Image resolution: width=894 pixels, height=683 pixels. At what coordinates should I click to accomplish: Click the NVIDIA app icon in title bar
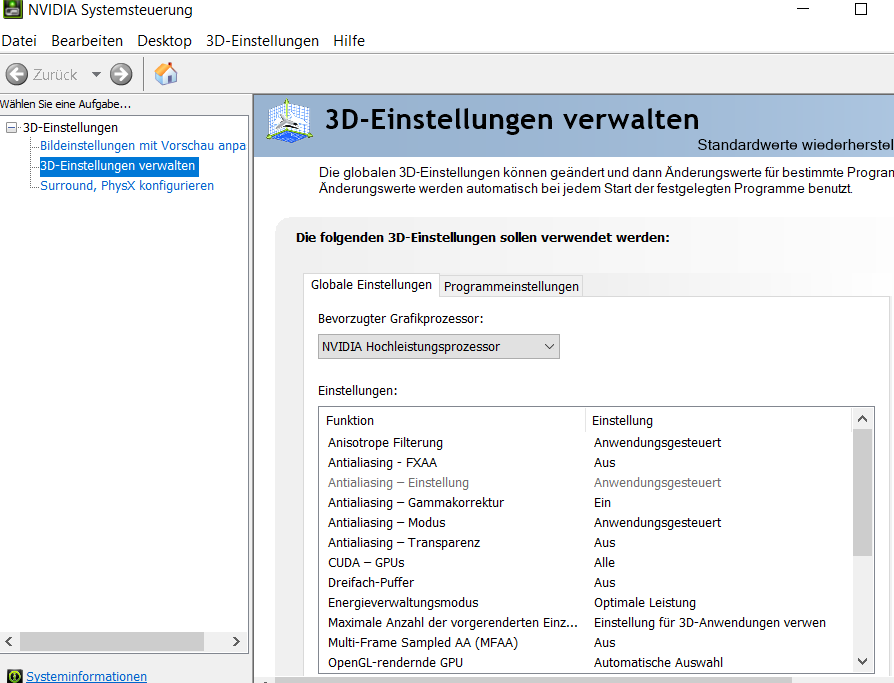13,9
